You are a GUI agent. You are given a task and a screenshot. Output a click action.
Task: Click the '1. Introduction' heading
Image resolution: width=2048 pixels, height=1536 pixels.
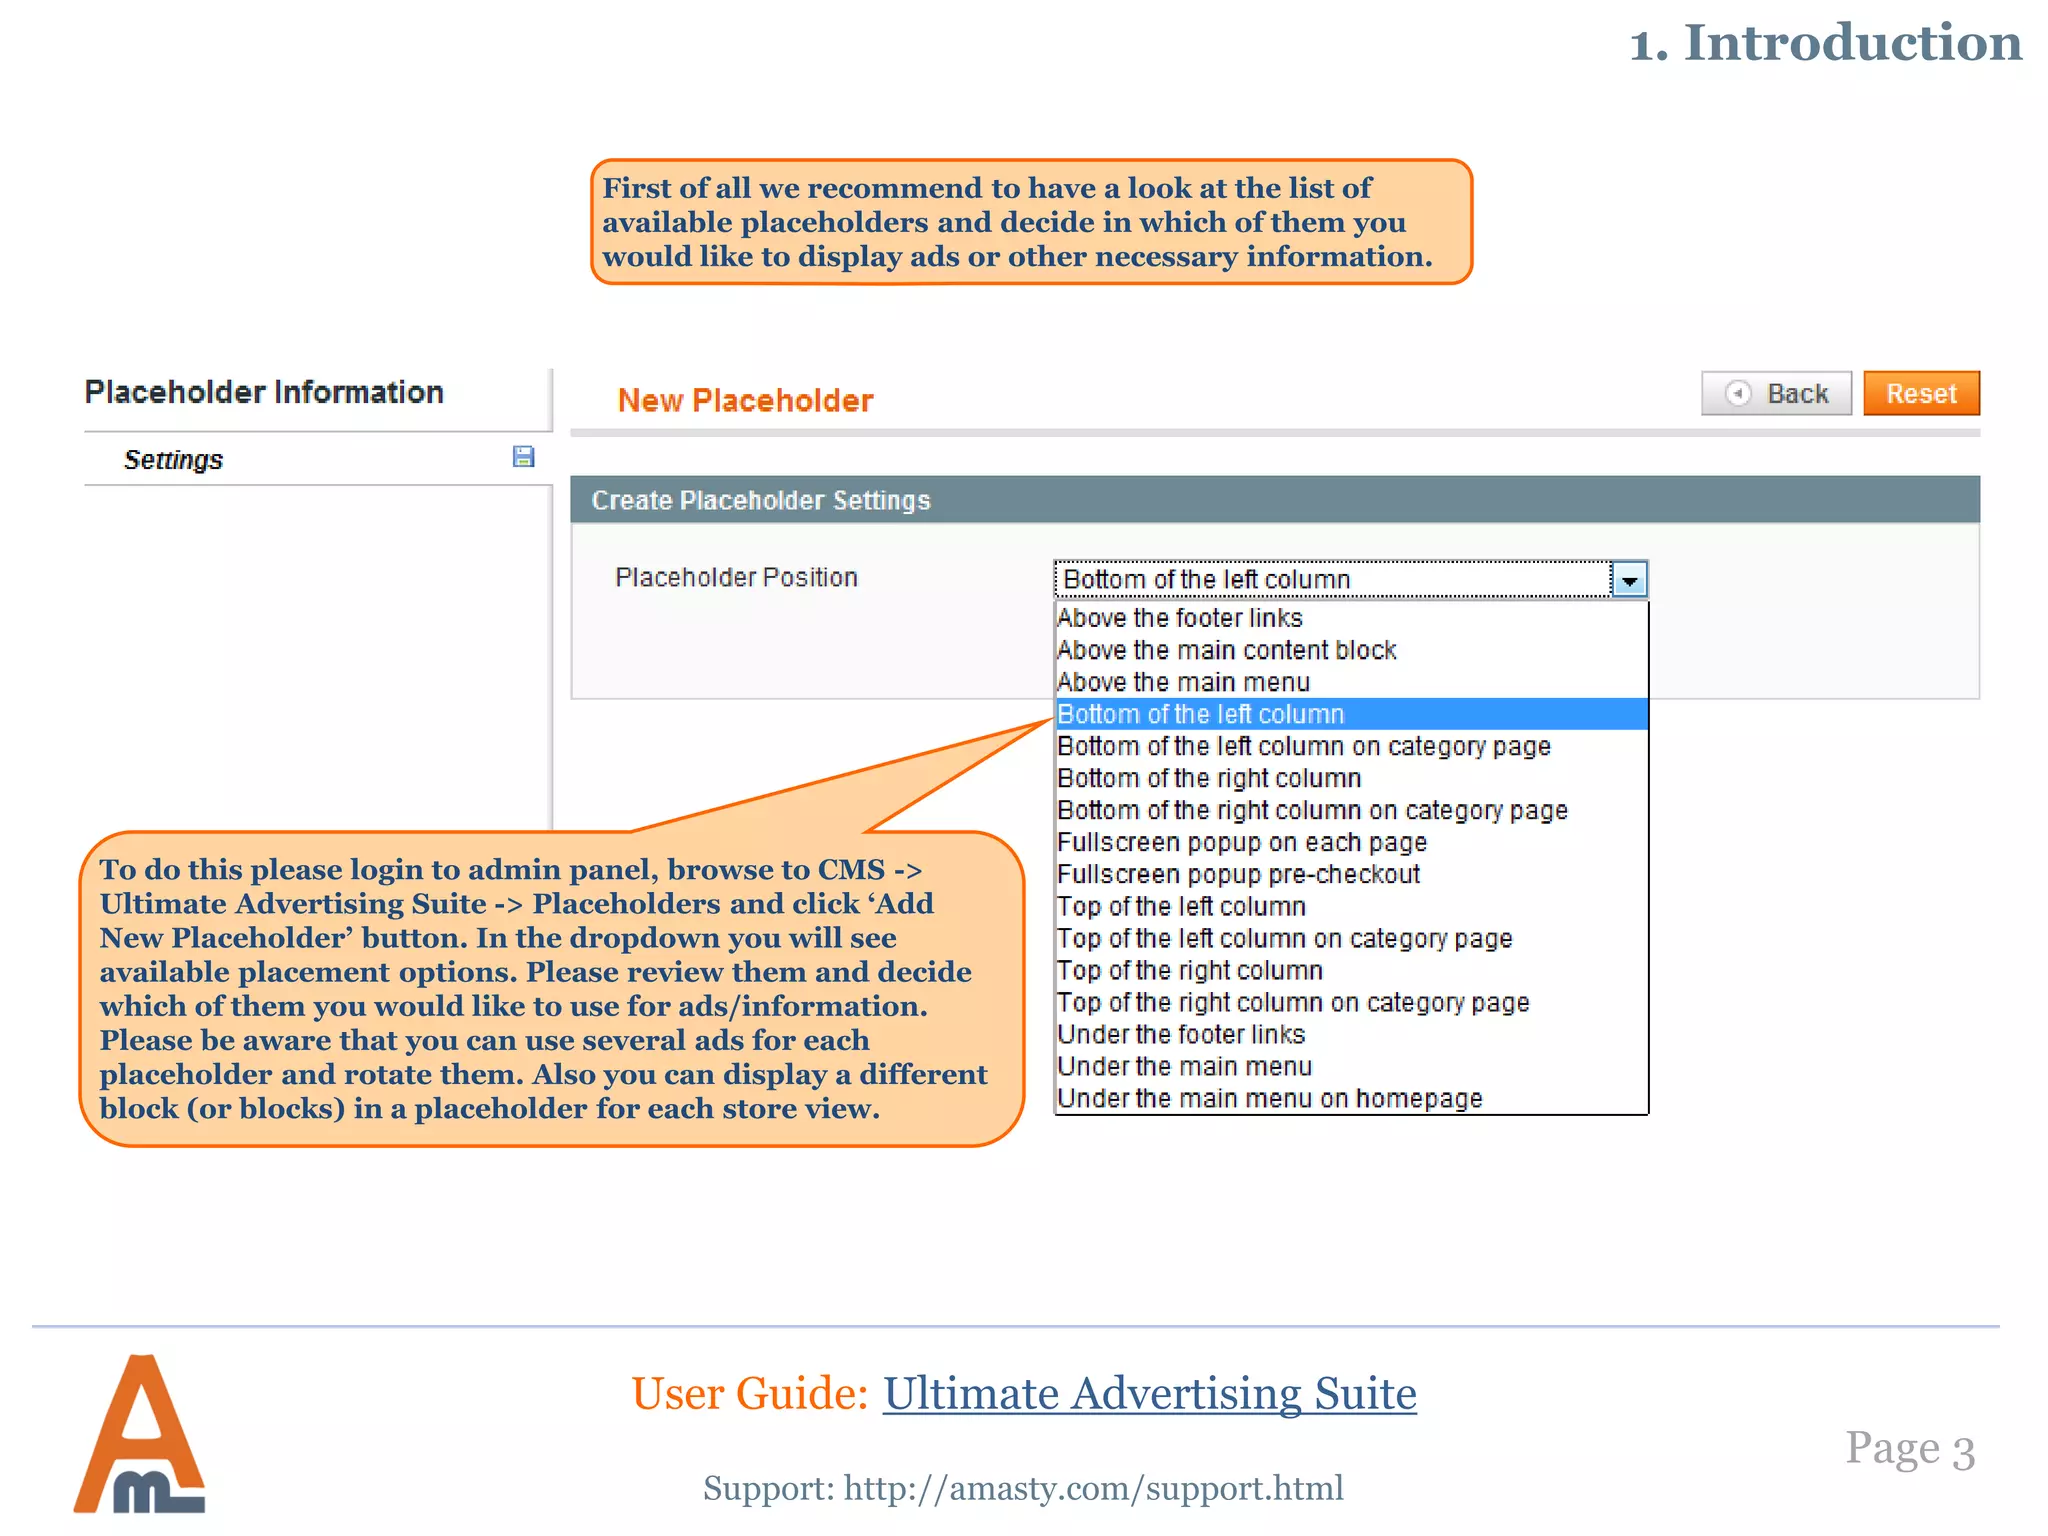[x=1826, y=43]
